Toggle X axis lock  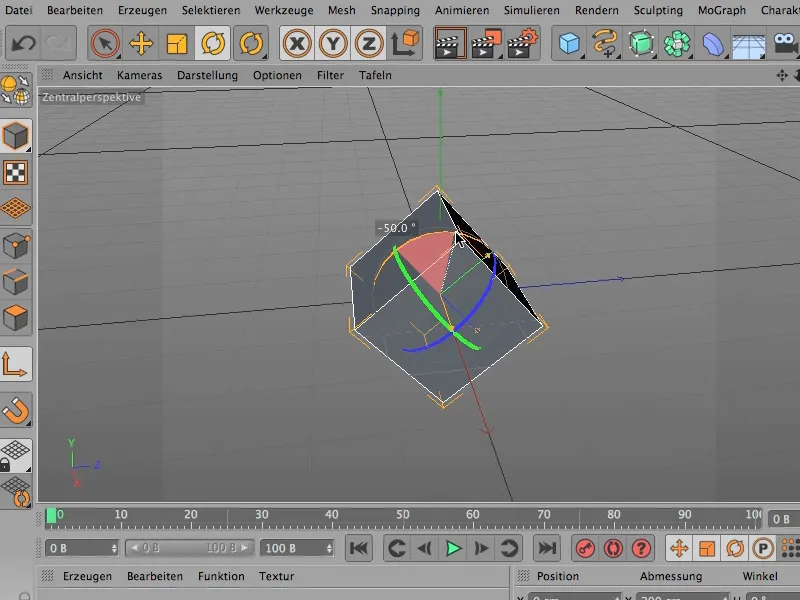296,44
